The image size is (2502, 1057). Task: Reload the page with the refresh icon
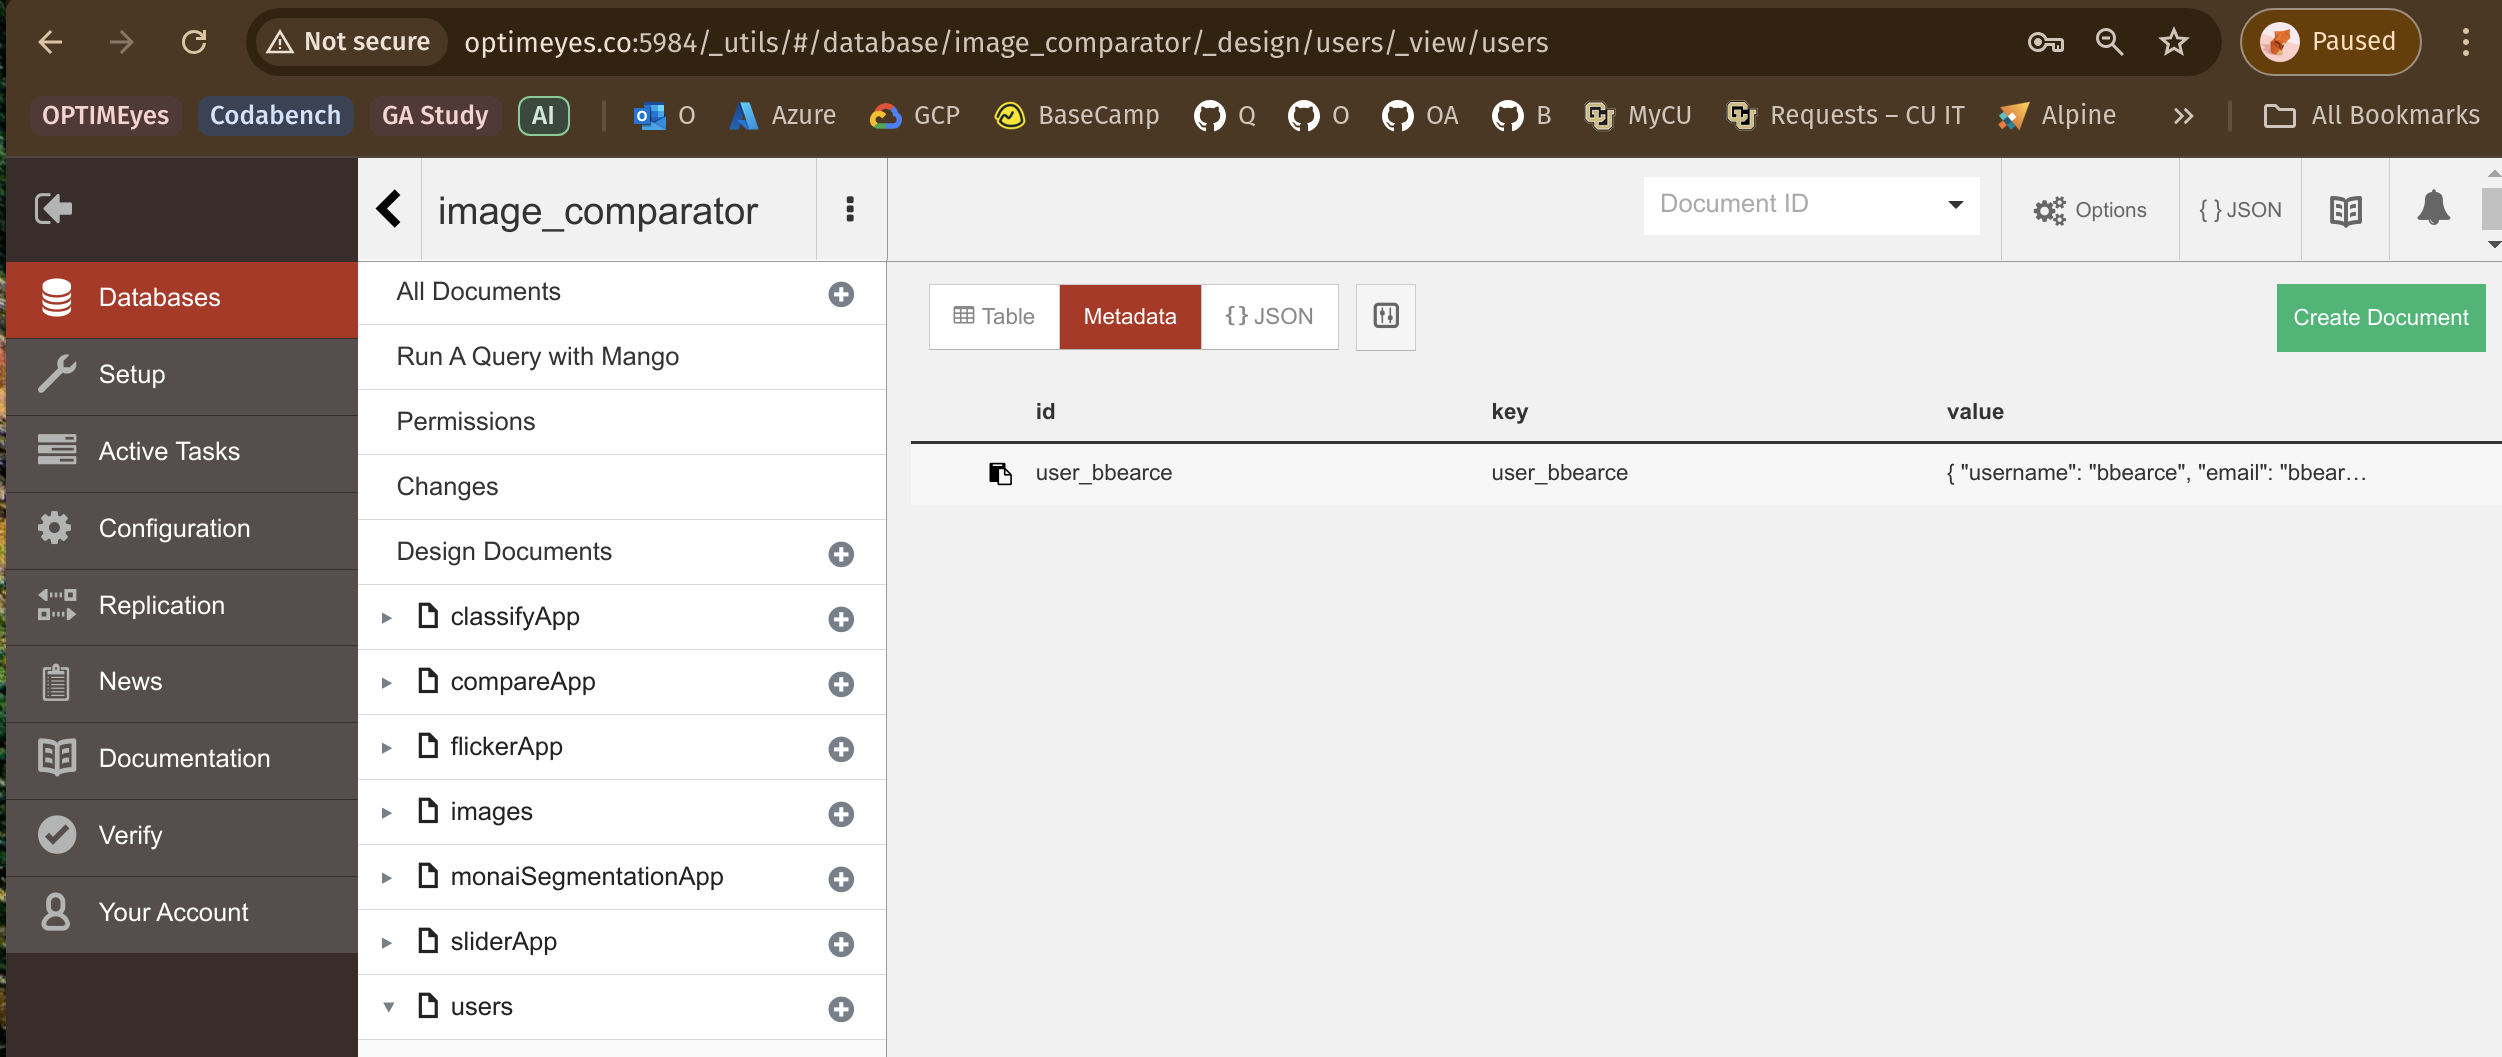(x=194, y=42)
